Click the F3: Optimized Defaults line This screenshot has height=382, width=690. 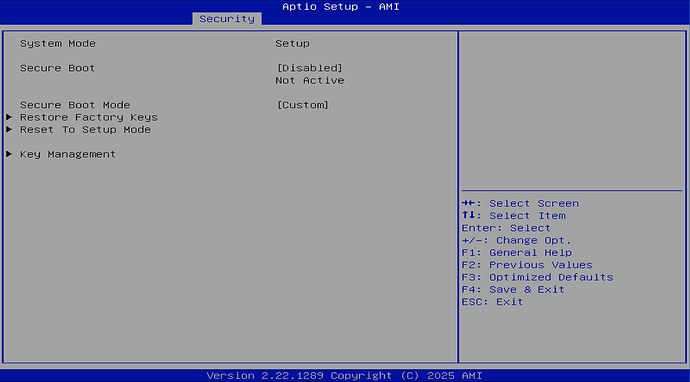(537, 278)
